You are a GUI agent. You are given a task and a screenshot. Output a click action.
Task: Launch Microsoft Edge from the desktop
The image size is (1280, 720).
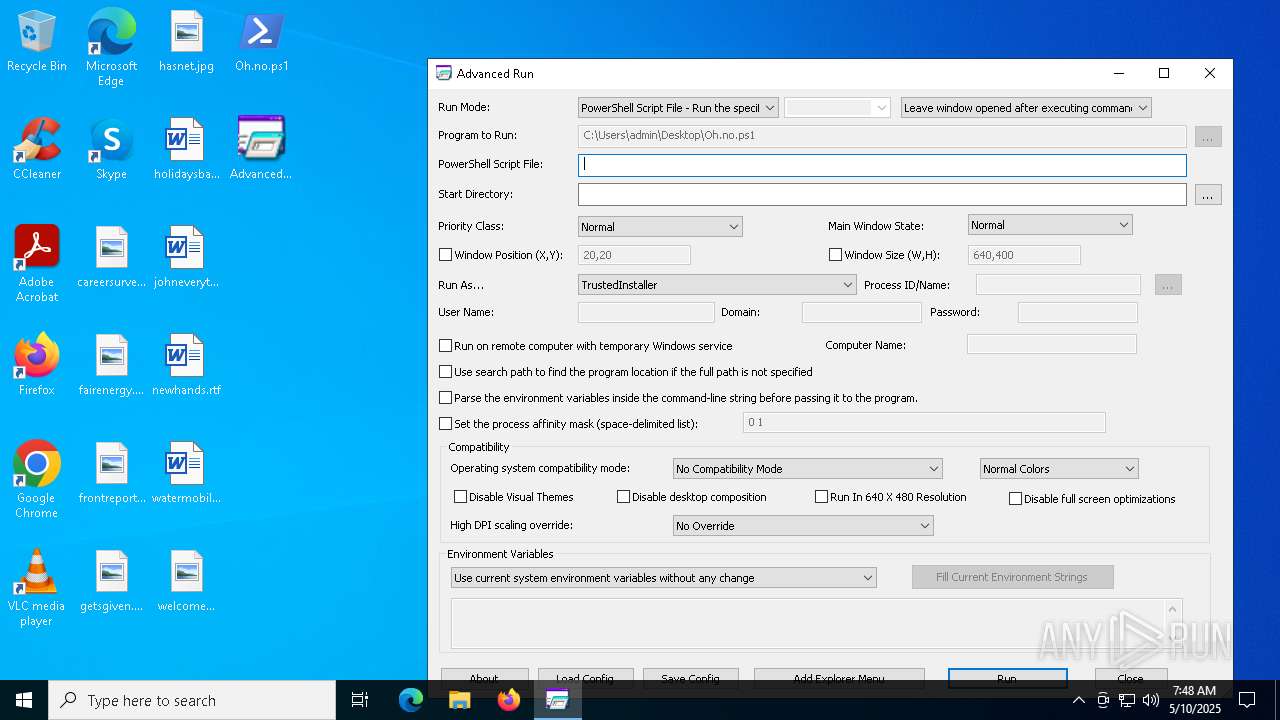(x=111, y=47)
